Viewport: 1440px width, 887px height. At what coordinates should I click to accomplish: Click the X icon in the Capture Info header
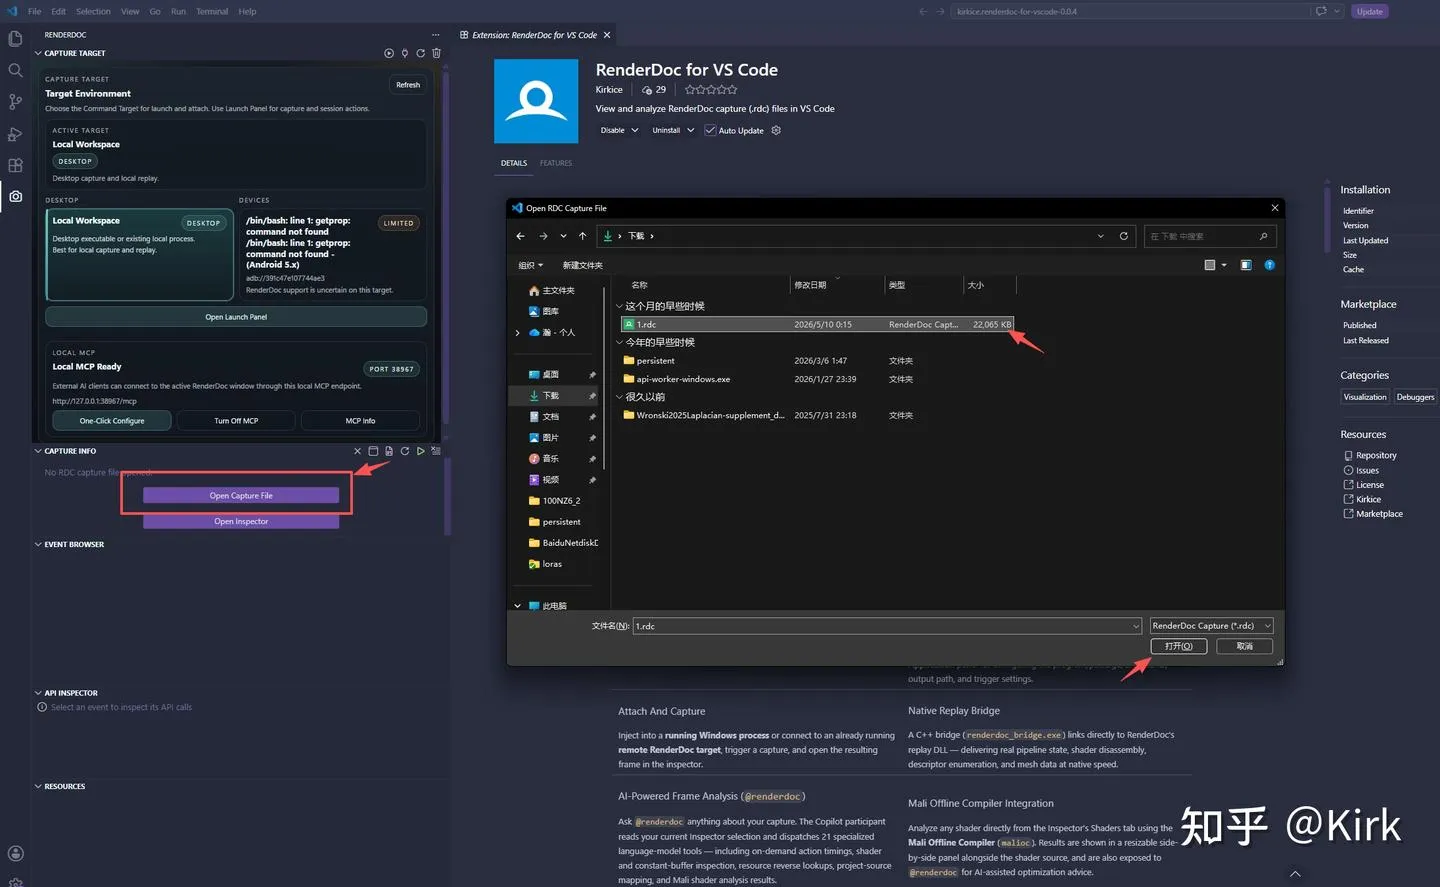[357, 451]
